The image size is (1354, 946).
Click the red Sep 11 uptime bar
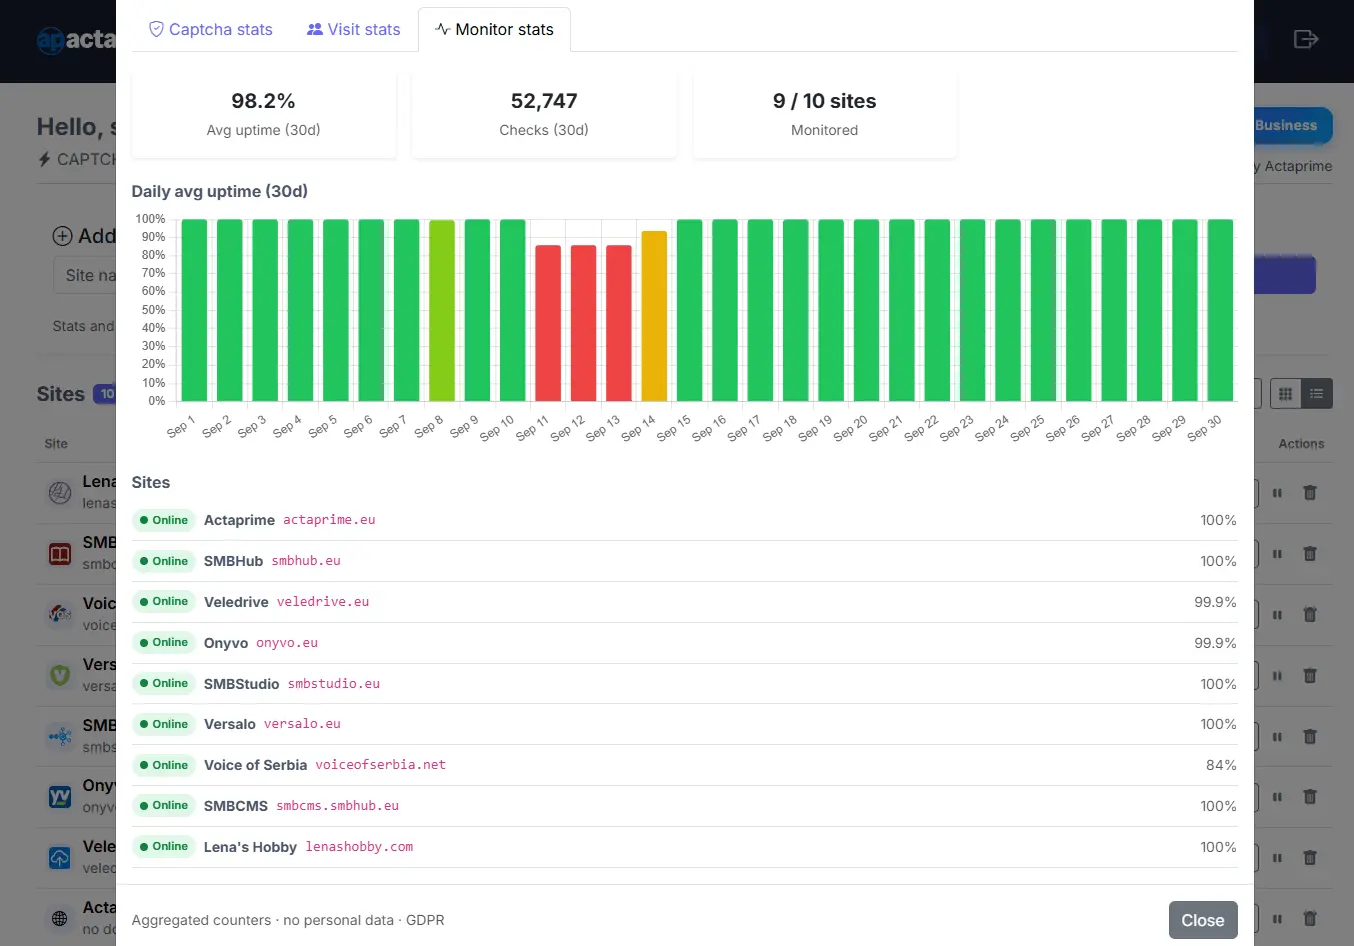548,323
